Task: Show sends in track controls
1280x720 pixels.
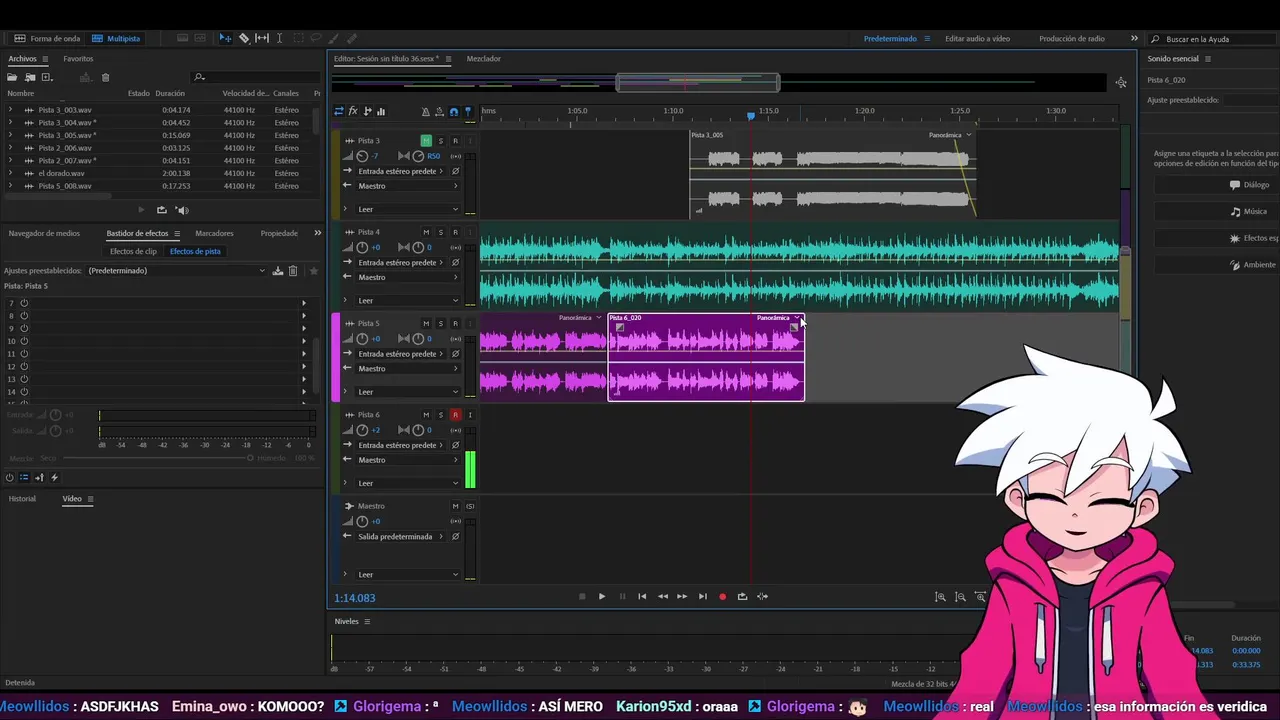Action: click(367, 111)
